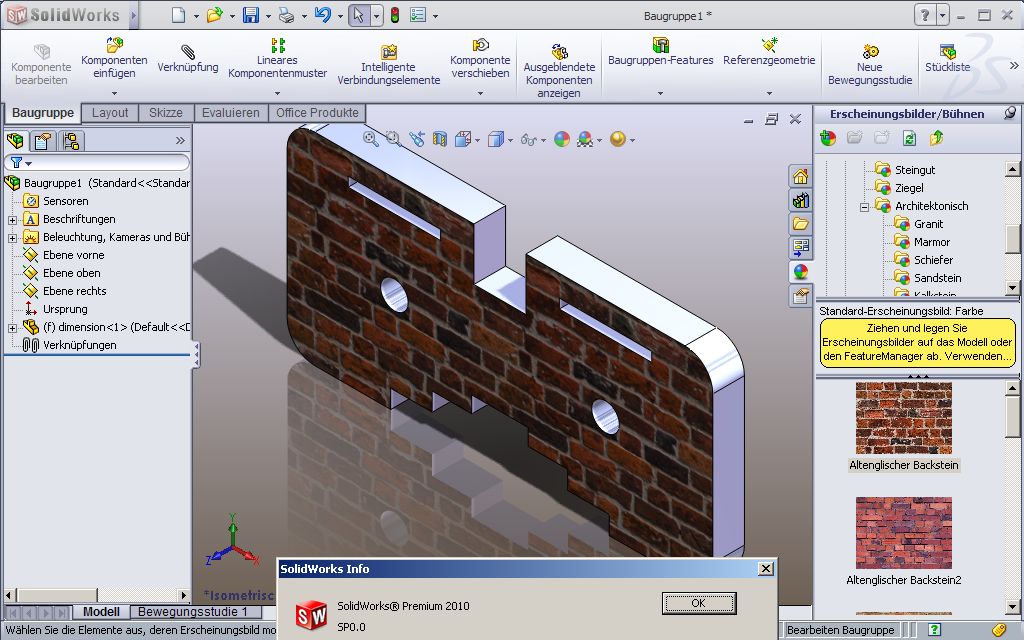The width and height of the screenshot is (1024, 640).
Task: Select Altenglischer Backstein appearance thumbnail
Action: tap(904, 418)
